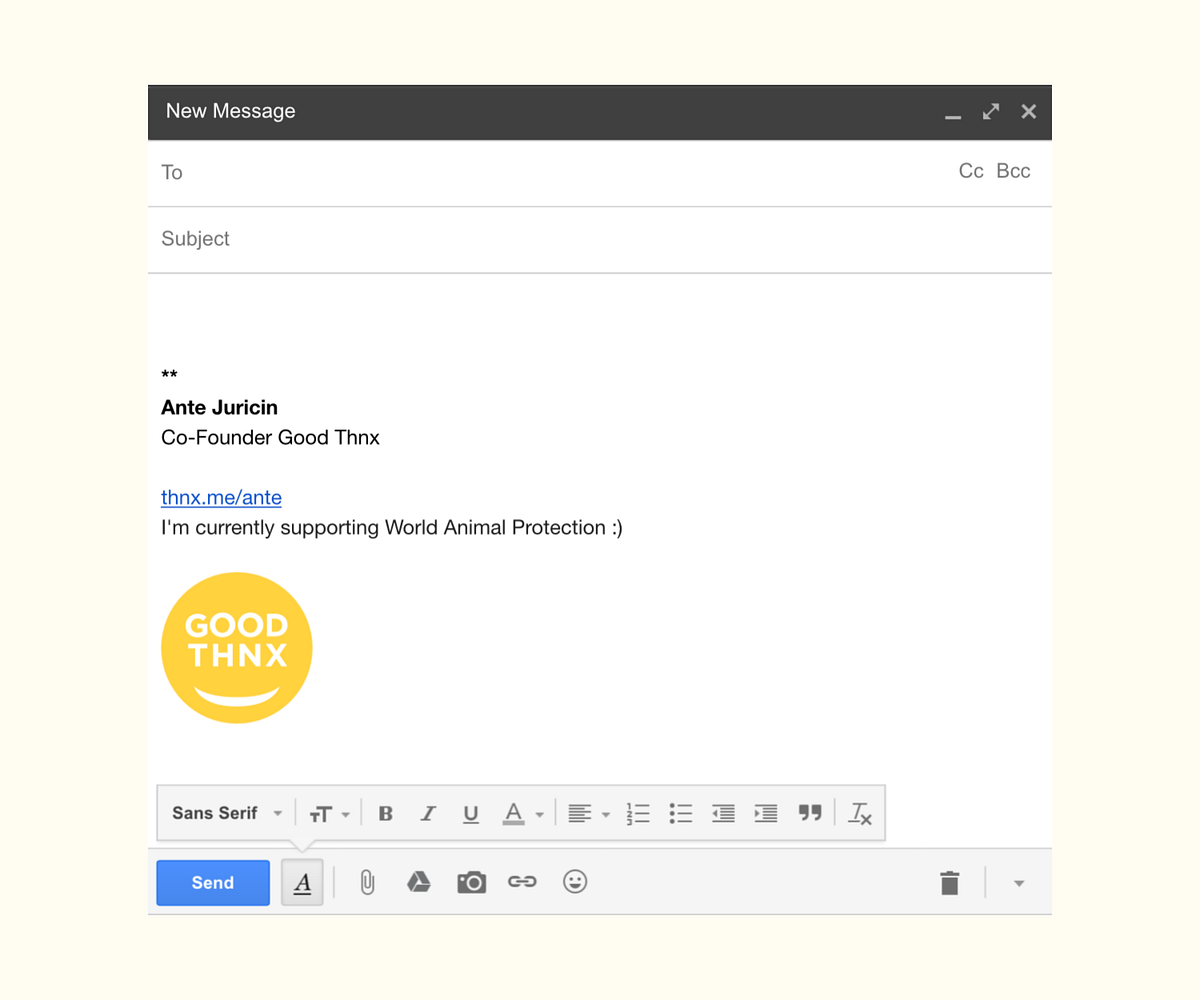Insert a bulleted list
This screenshot has height=1000, width=1200.
[681, 813]
